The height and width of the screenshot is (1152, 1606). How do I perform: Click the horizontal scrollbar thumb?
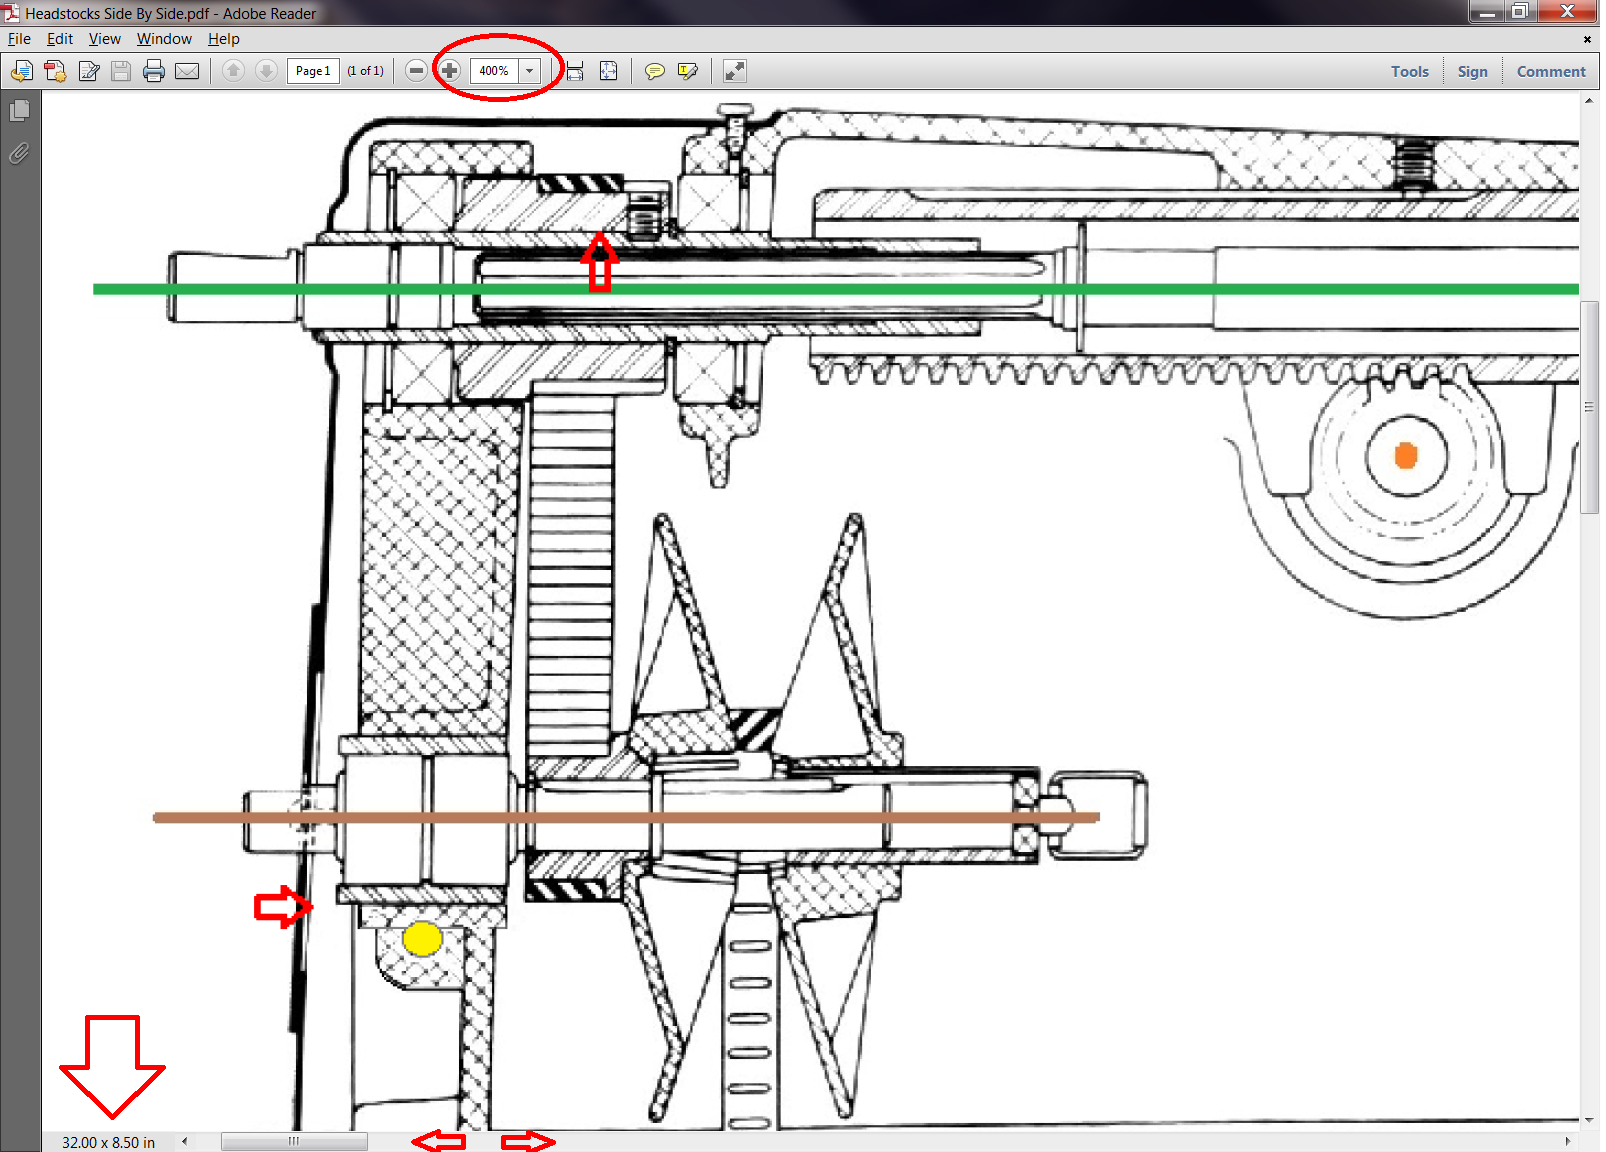coord(294,1141)
